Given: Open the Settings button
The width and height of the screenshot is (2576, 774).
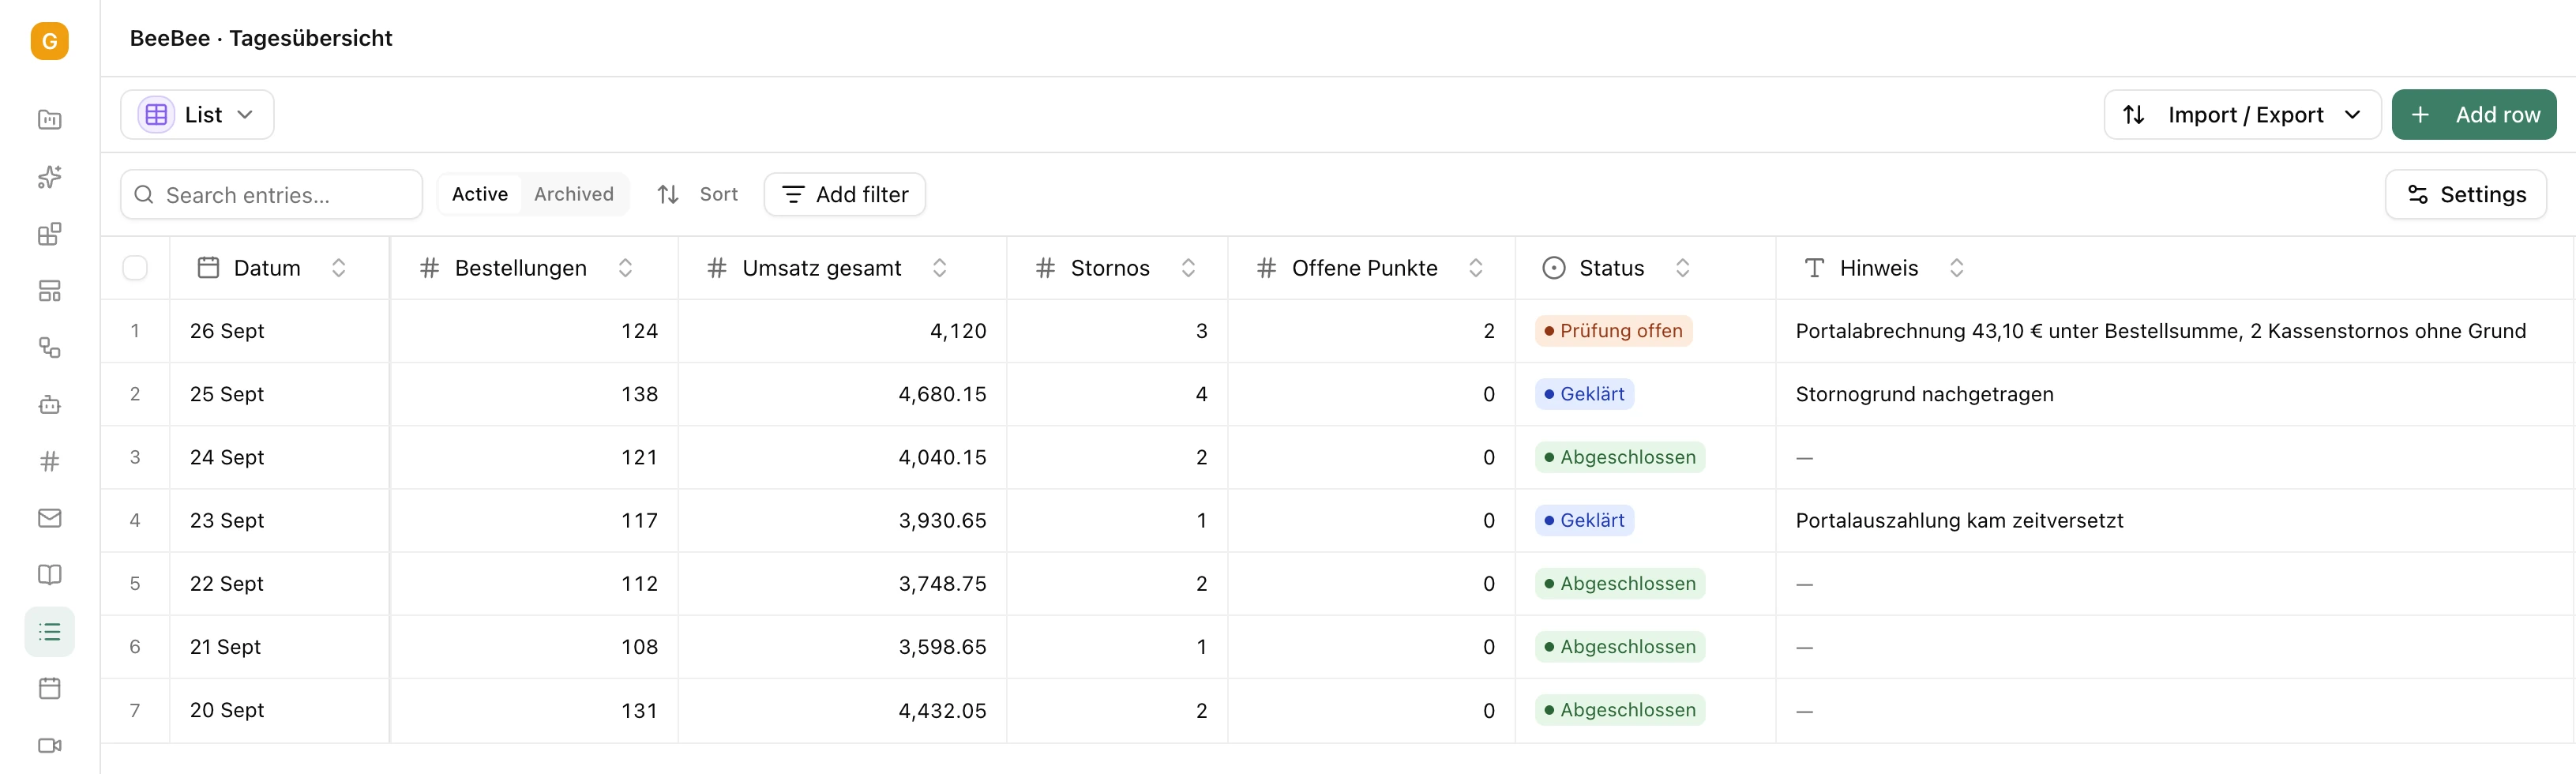Looking at the screenshot, I should coord(2465,194).
